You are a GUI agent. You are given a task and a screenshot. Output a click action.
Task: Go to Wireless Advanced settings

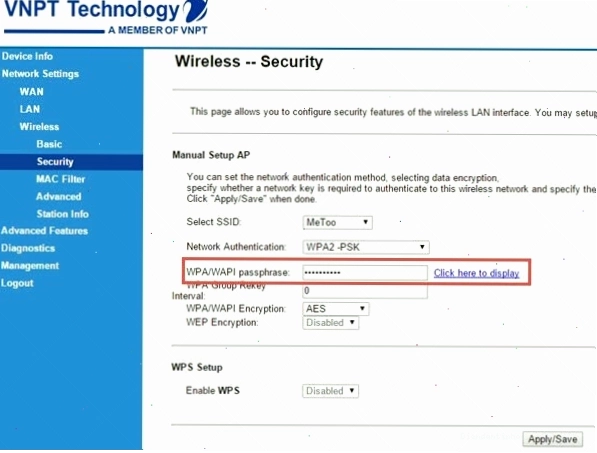coord(59,197)
